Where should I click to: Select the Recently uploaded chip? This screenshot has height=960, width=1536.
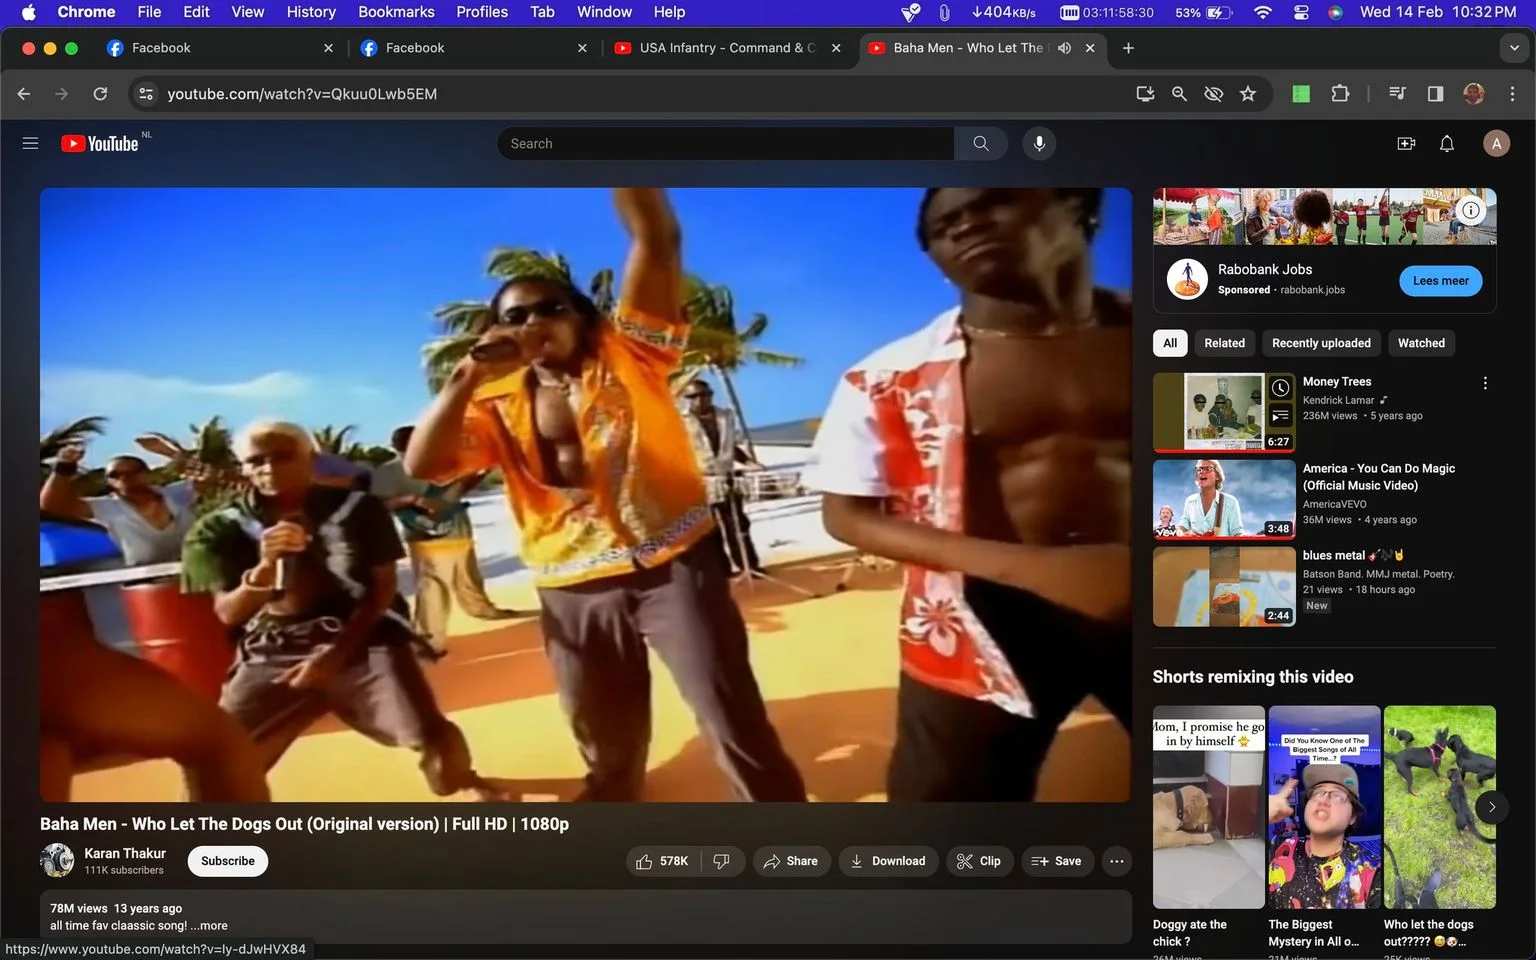pos(1321,343)
